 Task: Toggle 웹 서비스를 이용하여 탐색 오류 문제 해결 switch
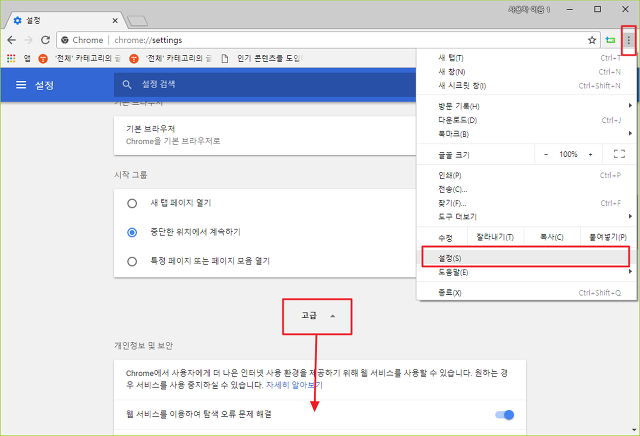click(x=504, y=415)
